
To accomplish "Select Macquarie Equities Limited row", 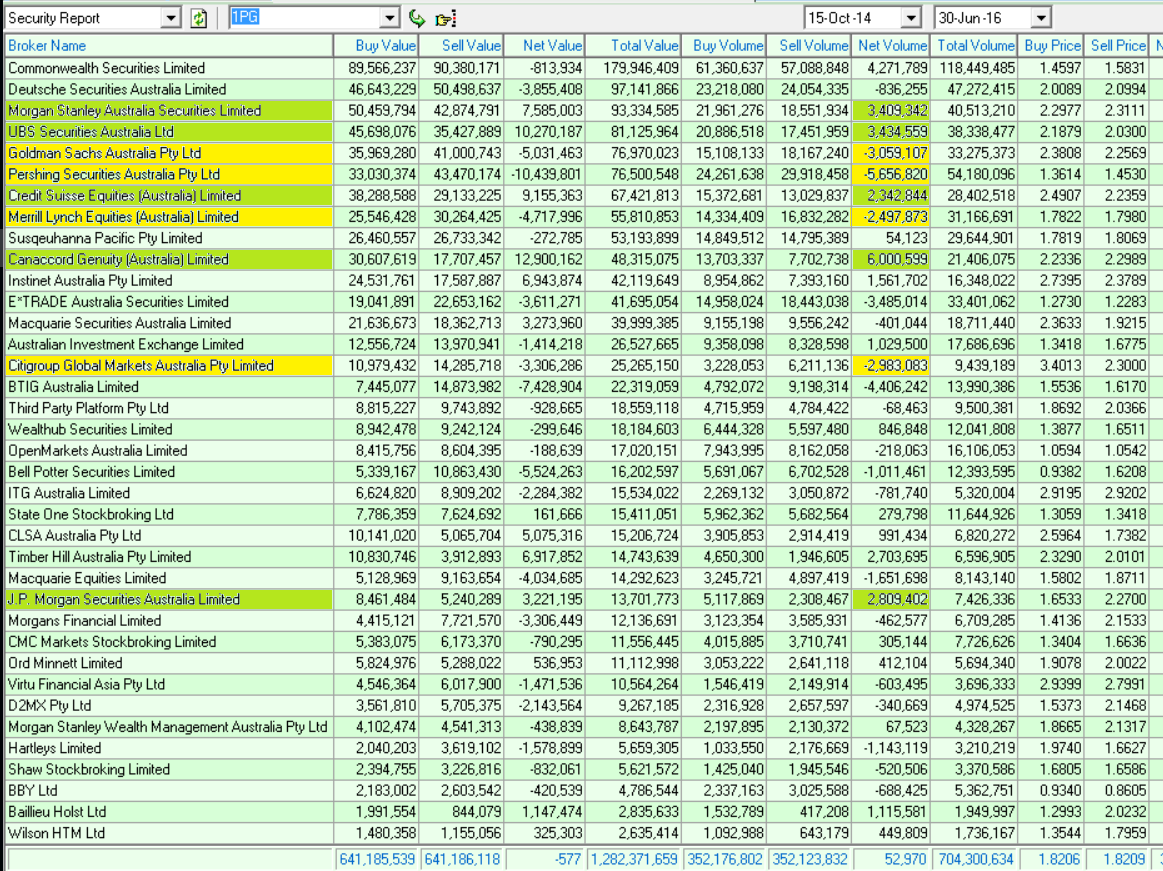I will [168, 578].
